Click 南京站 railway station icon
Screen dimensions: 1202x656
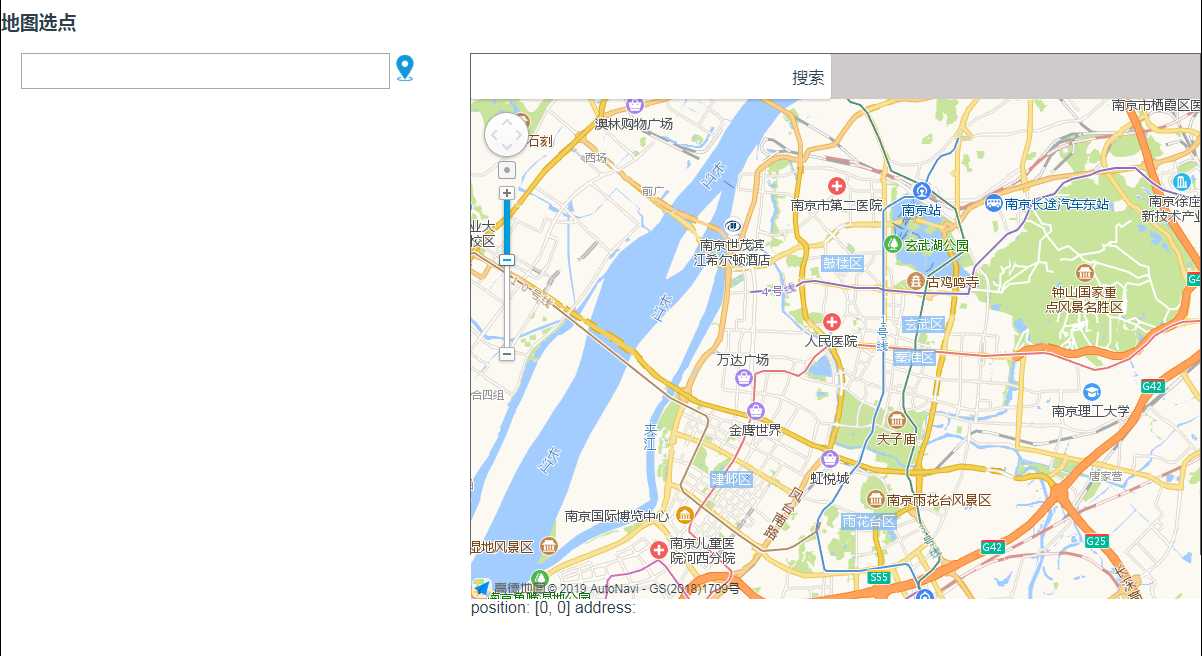pyautogui.click(x=922, y=191)
